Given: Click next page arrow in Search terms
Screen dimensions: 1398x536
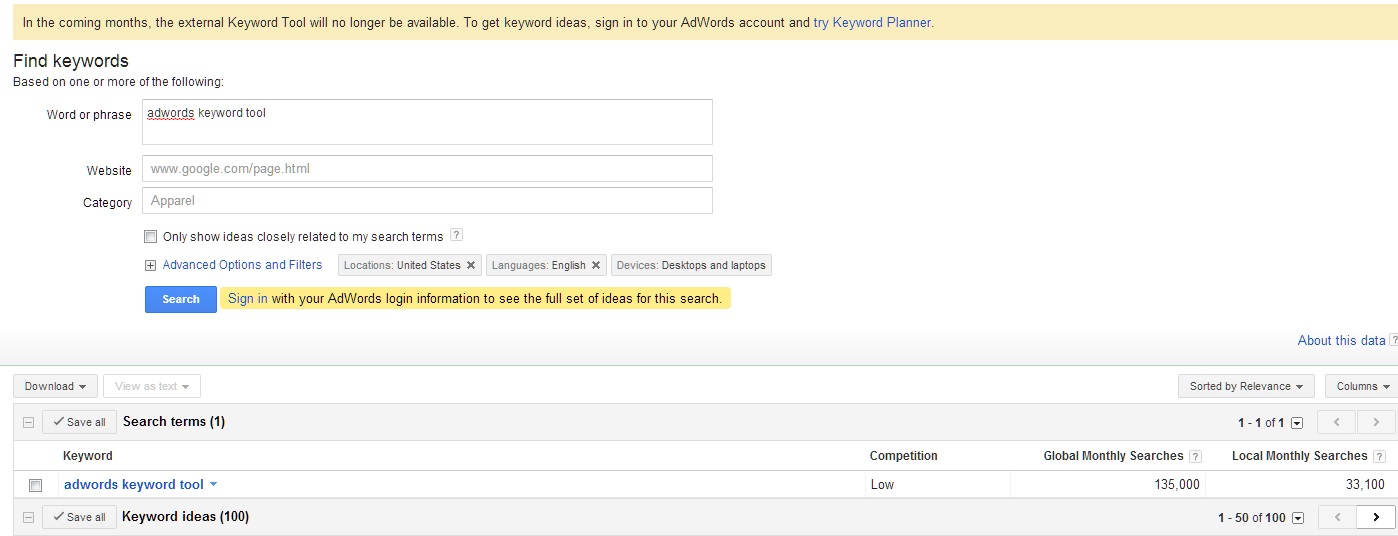Looking at the screenshot, I should [x=1376, y=422].
